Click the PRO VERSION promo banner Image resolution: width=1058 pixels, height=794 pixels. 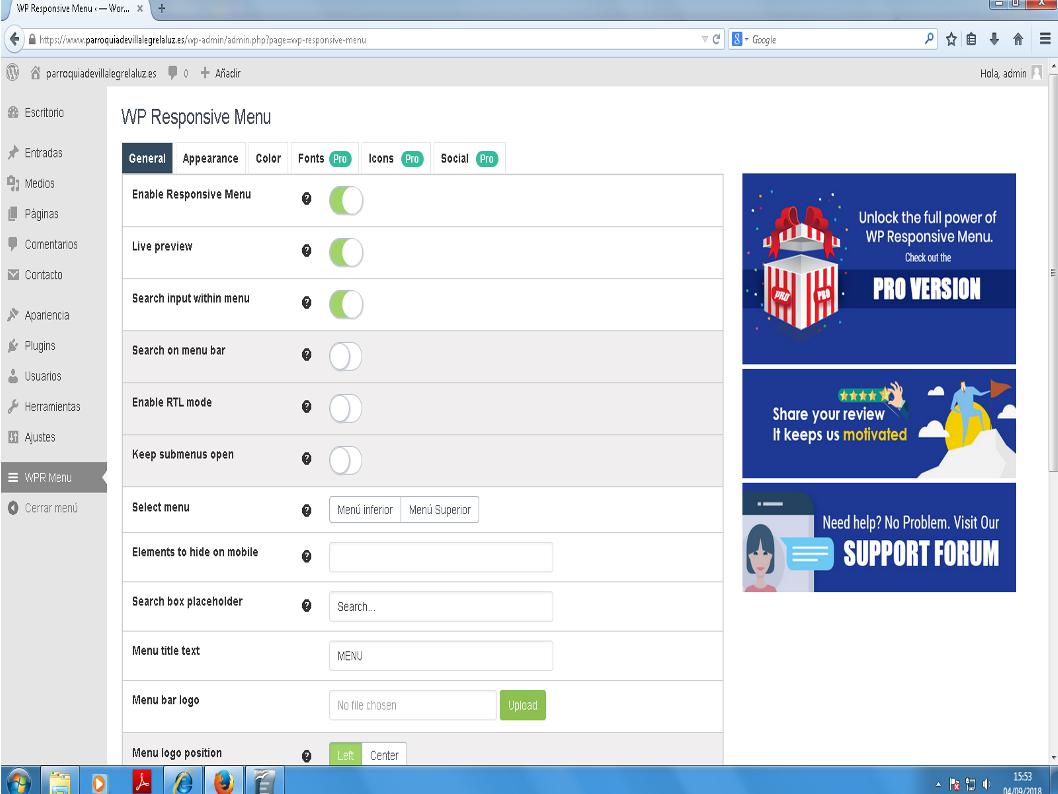coord(879,268)
